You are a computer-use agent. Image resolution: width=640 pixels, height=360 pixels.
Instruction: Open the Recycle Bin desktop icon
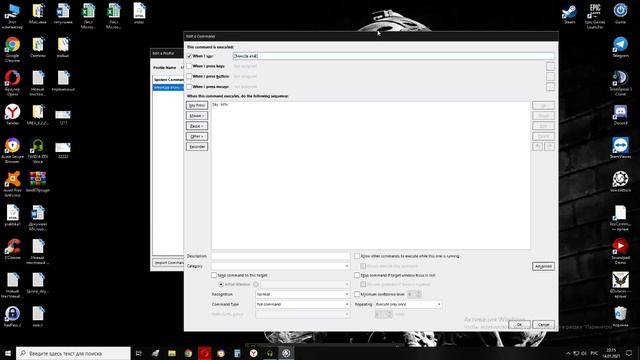click(x=620, y=316)
